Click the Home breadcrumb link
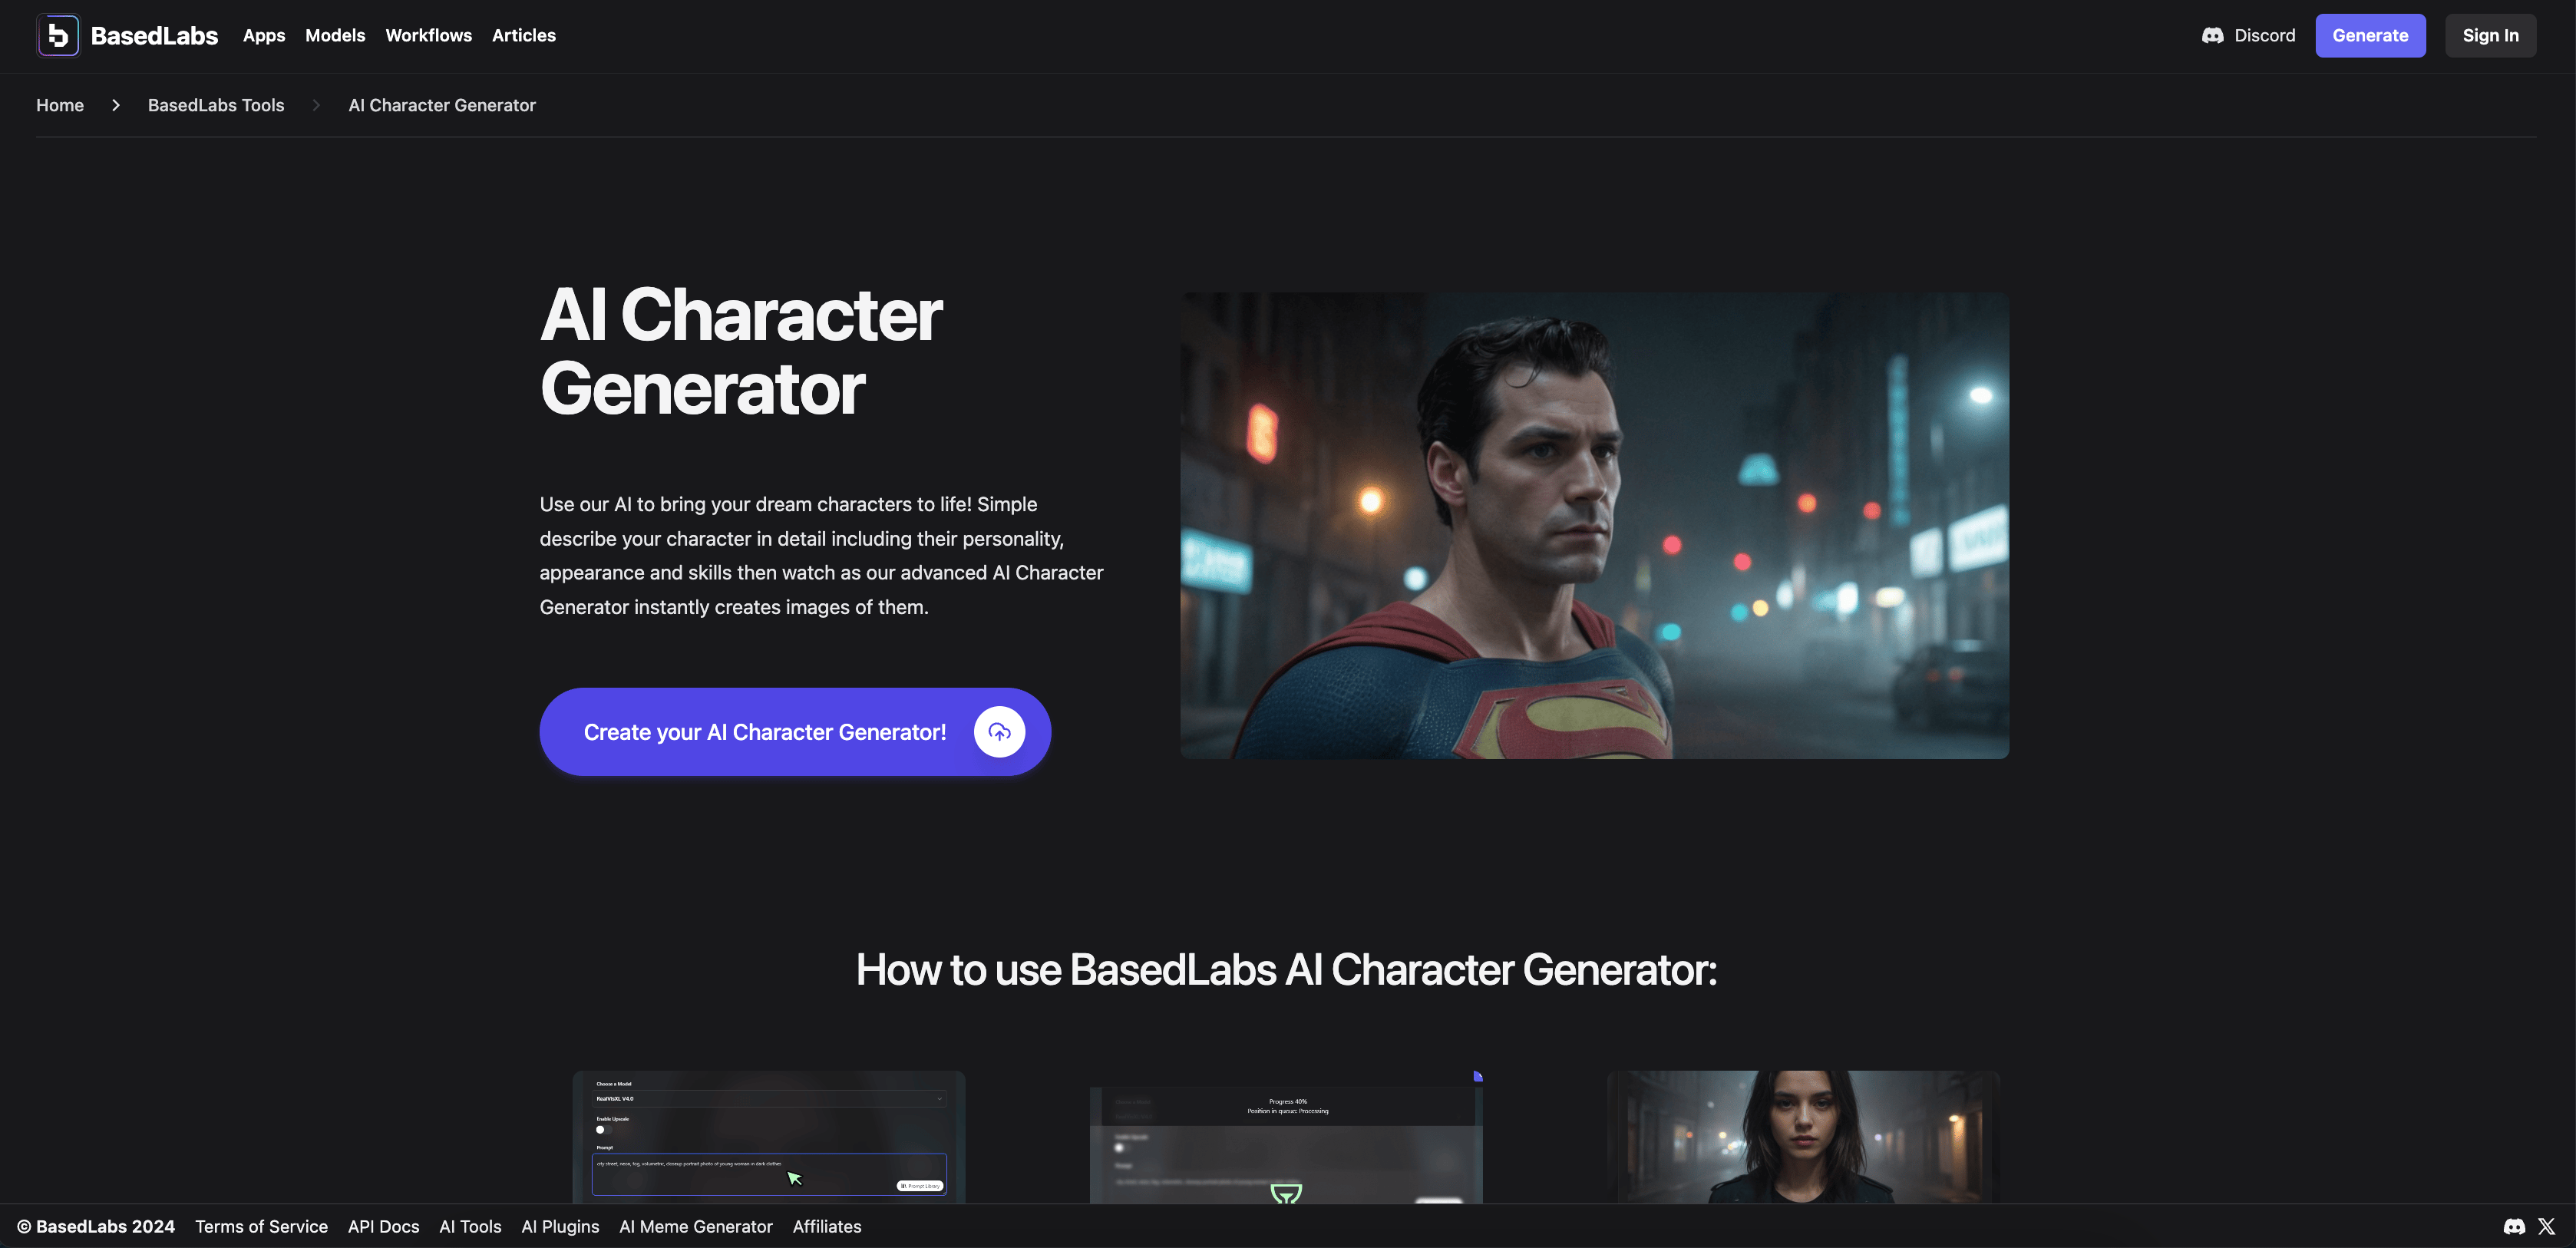 click(x=59, y=104)
